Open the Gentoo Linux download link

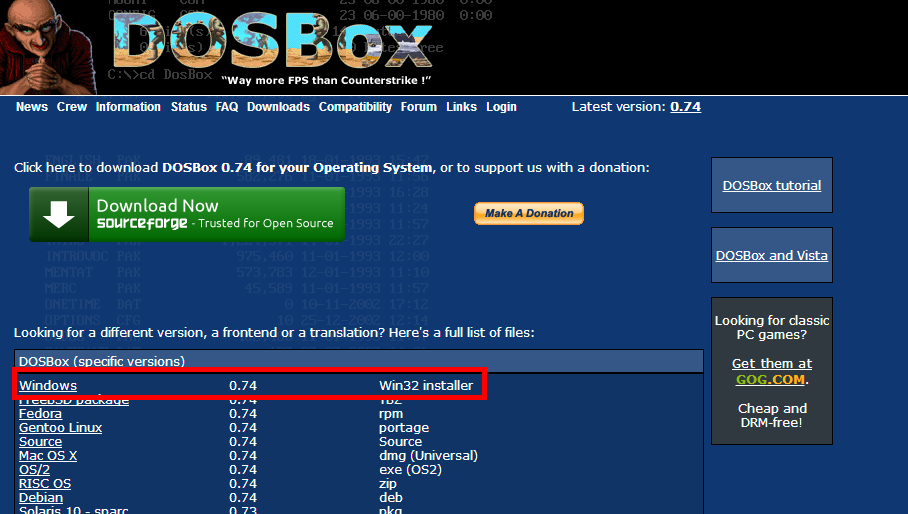60,428
